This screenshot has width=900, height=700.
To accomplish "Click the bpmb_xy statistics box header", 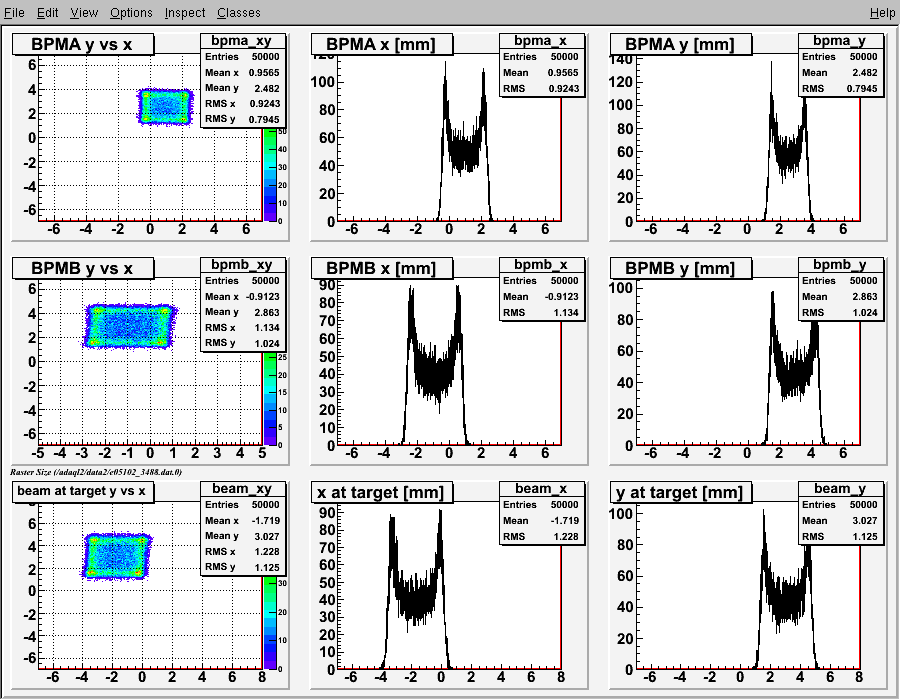I will click(242, 265).
